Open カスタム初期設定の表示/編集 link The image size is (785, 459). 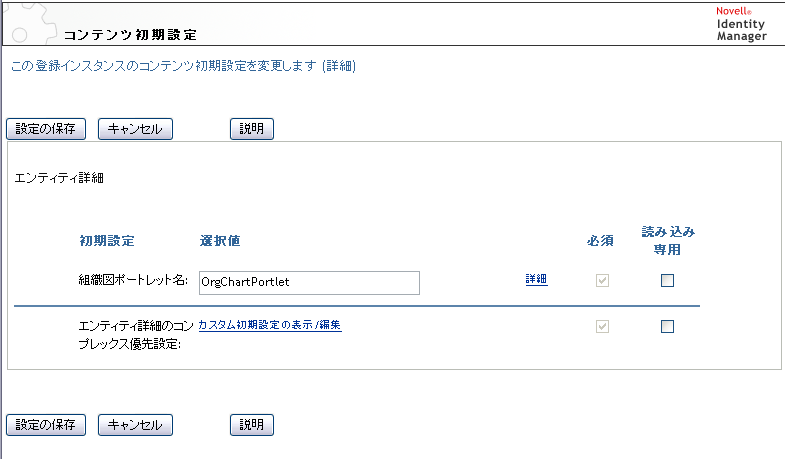click(270, 325)
